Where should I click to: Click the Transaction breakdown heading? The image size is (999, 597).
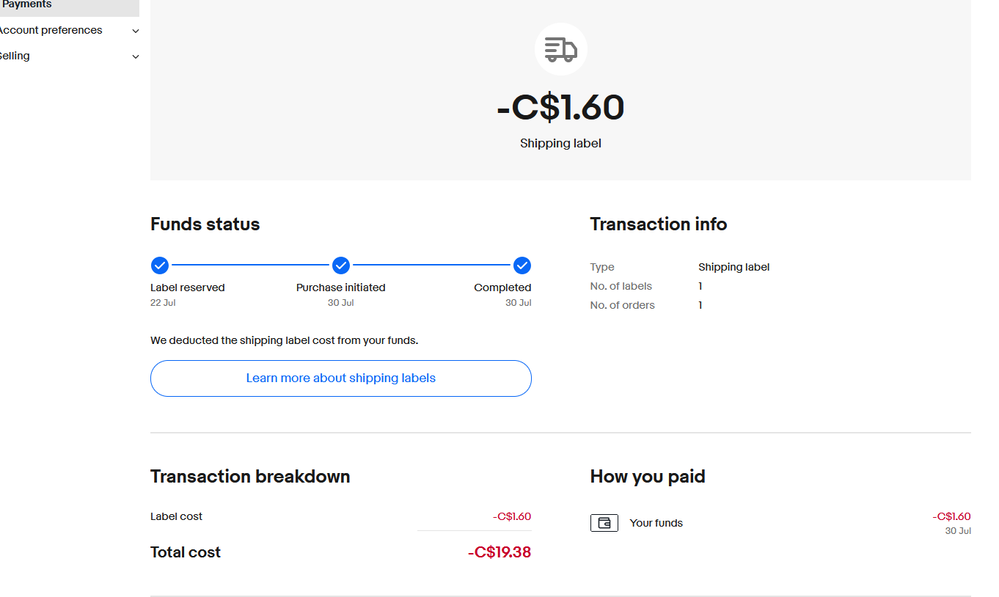(x=250, y=477)
